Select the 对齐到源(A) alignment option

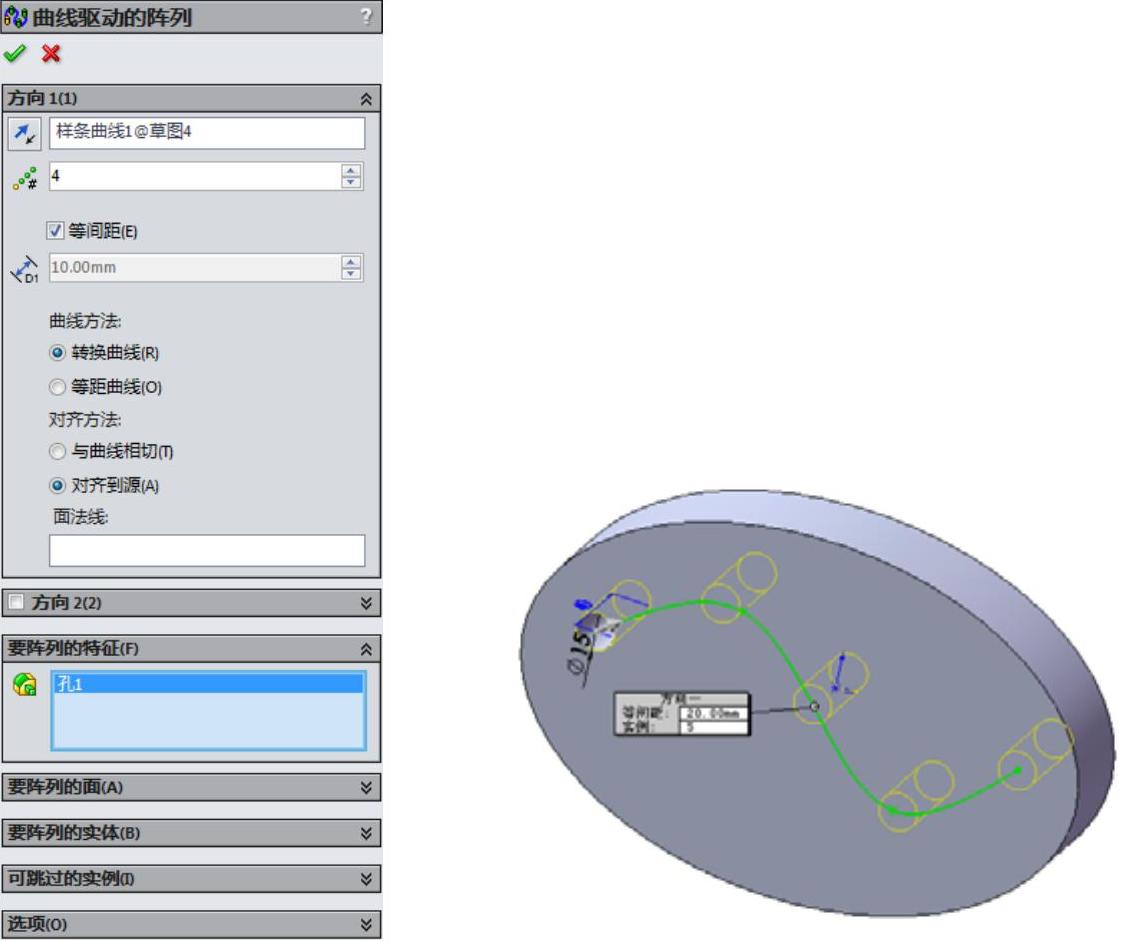[57, 485]
